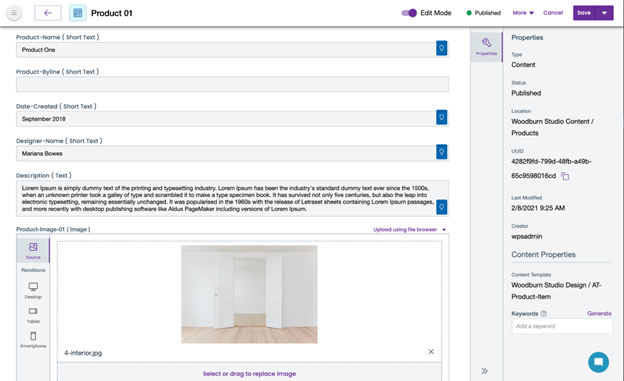This screenshot has width=624, height=381.
Task: Click the lightbulb icon for Designer-Name
Action: coord(441,152)
